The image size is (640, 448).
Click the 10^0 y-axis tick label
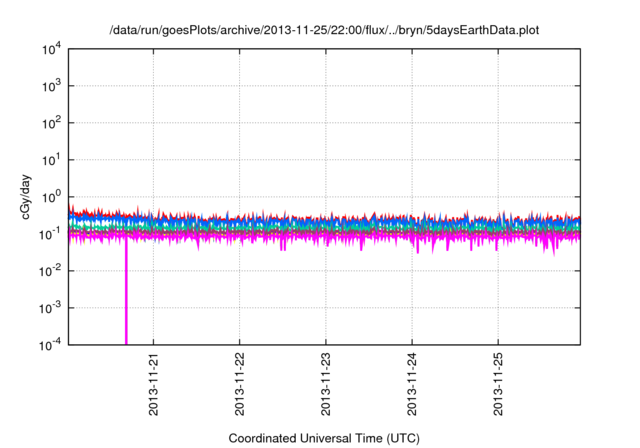(x=52, y=197)
